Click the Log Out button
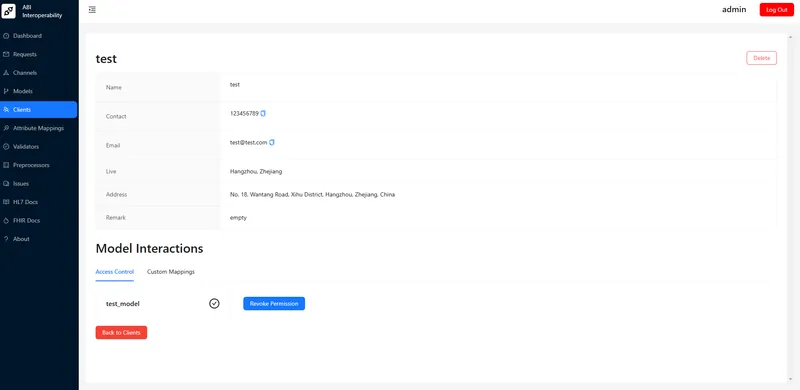The image size is (800, 390). [777, 10]
